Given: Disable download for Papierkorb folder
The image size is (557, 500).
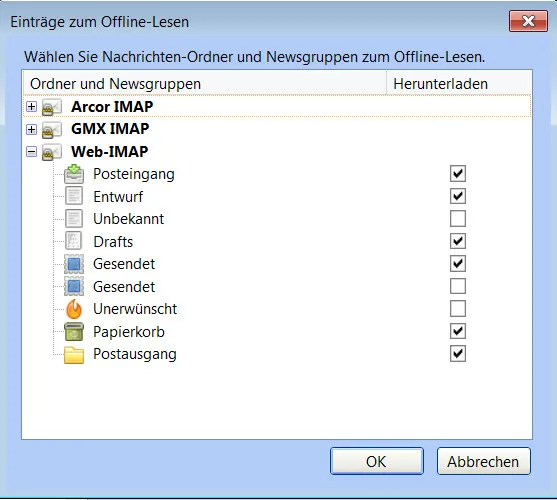Looking at the screenshot, I should pos(458,331).
